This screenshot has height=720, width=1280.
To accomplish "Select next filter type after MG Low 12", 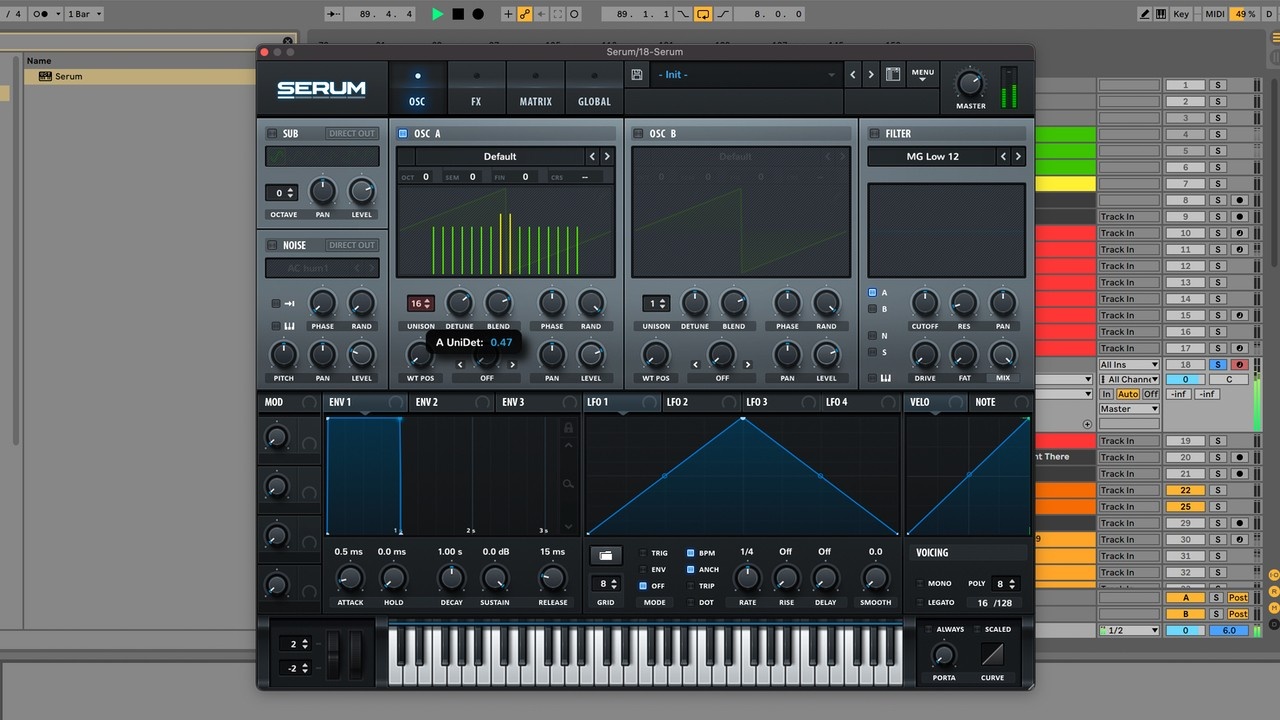I will (x=1018, y=157).
